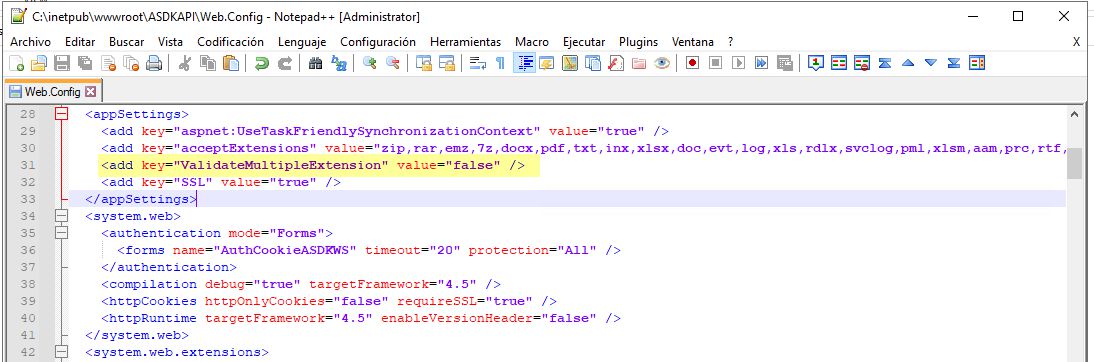
Task: Start macro recording with the red dot icon
Action: pyautogui.click(x=692, y=63)
